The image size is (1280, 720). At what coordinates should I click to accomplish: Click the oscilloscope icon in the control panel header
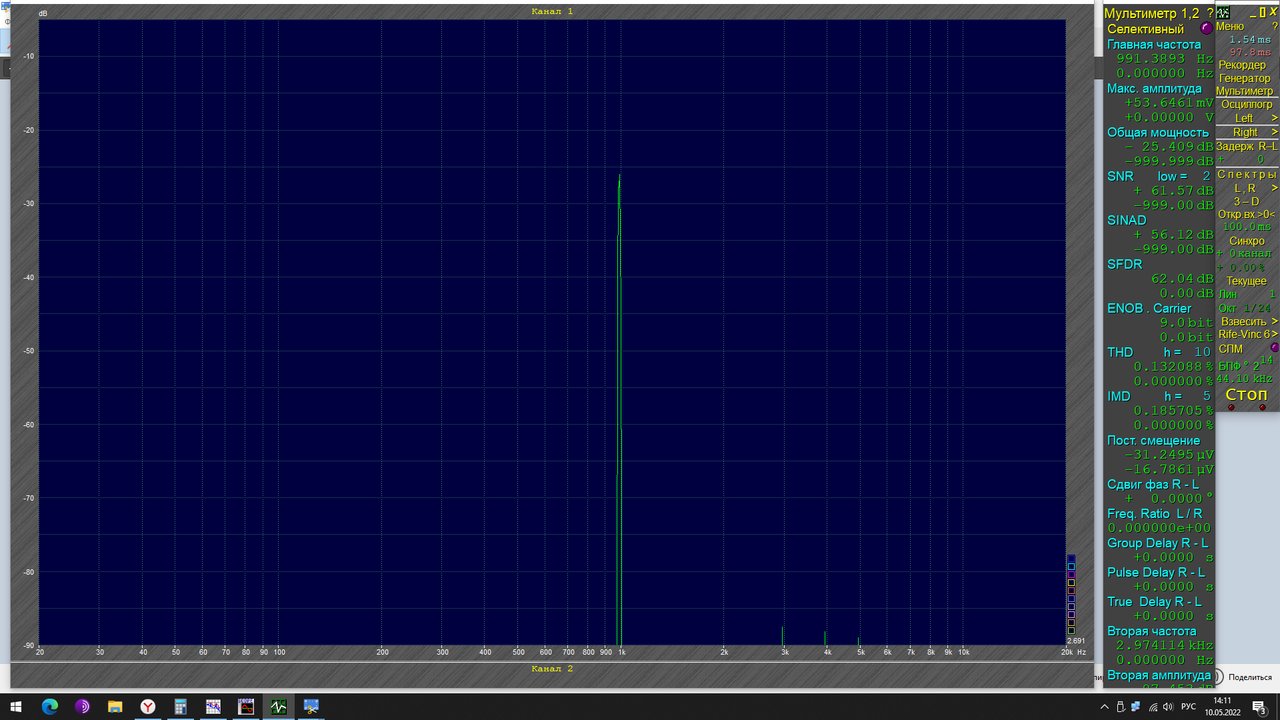point(1223,12)
